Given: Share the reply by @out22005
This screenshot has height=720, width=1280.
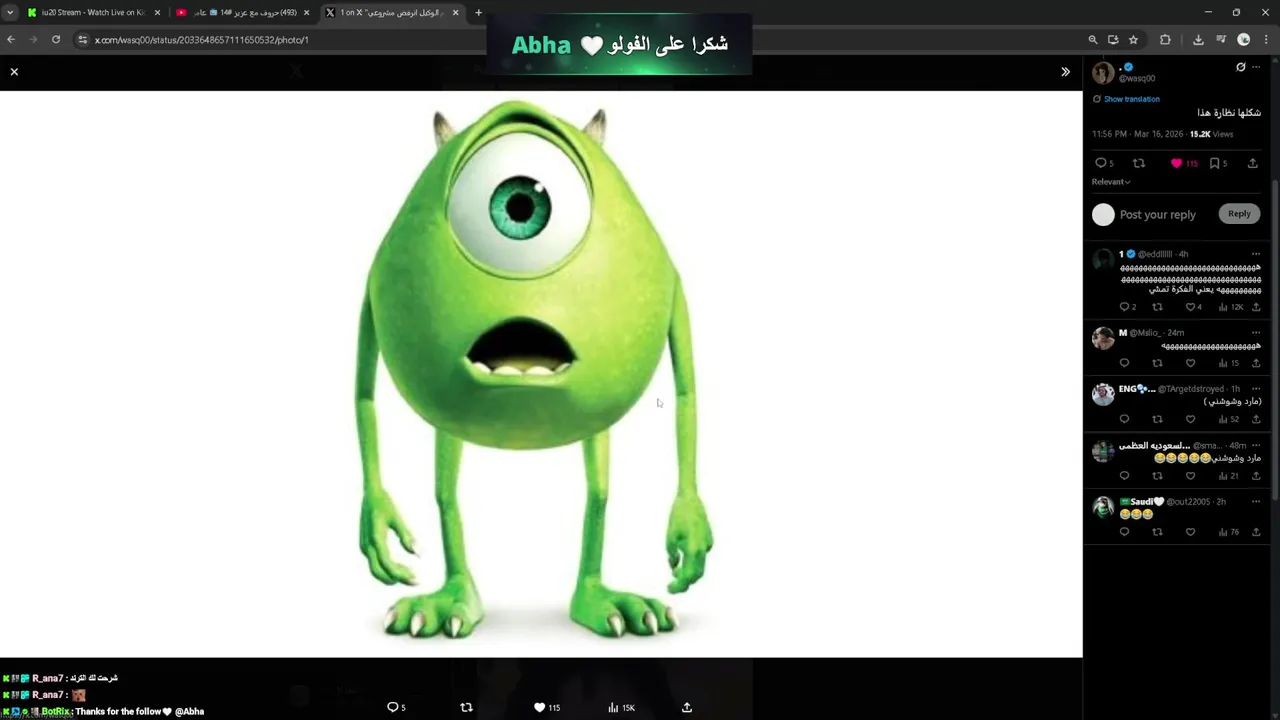Looking at the screenshot, I should tap(1256, 532).
